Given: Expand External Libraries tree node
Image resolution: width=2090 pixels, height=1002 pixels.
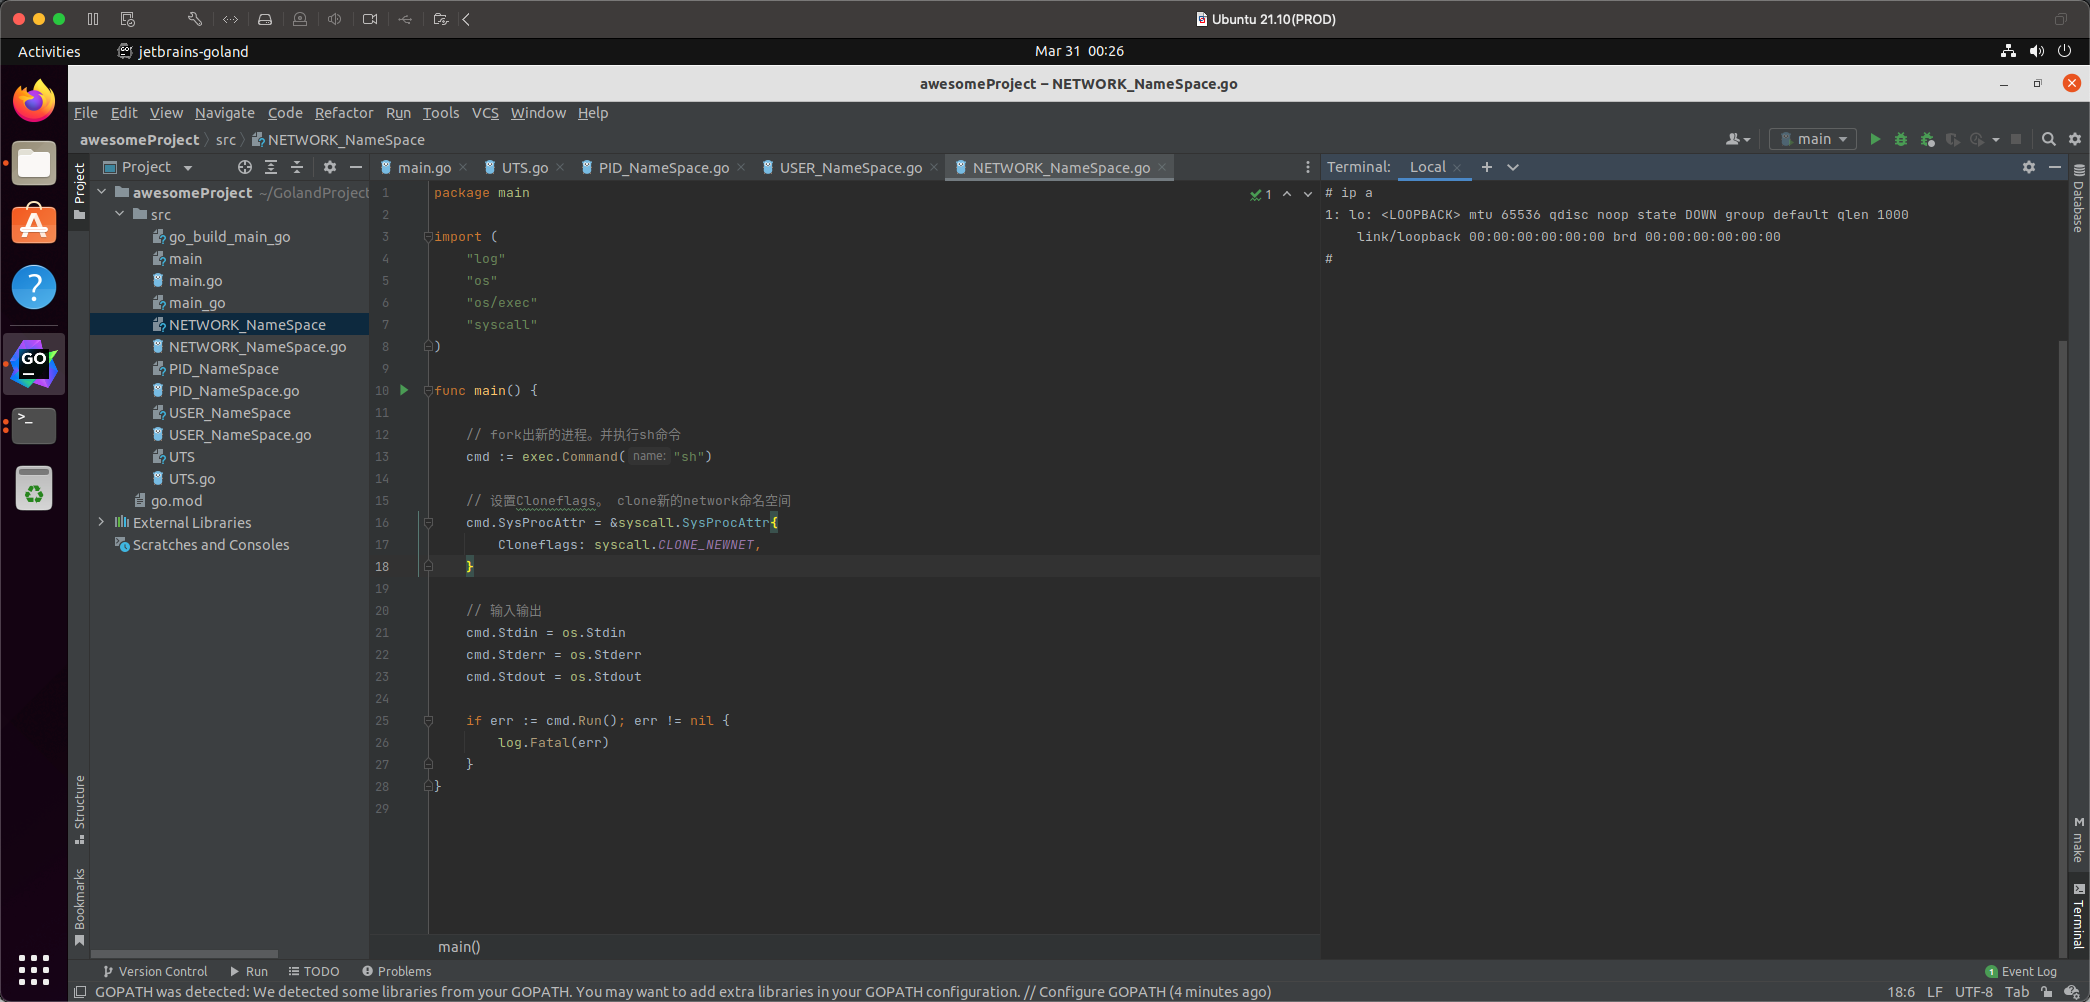Looking at the screenshot, I should [x=102, y=522].
